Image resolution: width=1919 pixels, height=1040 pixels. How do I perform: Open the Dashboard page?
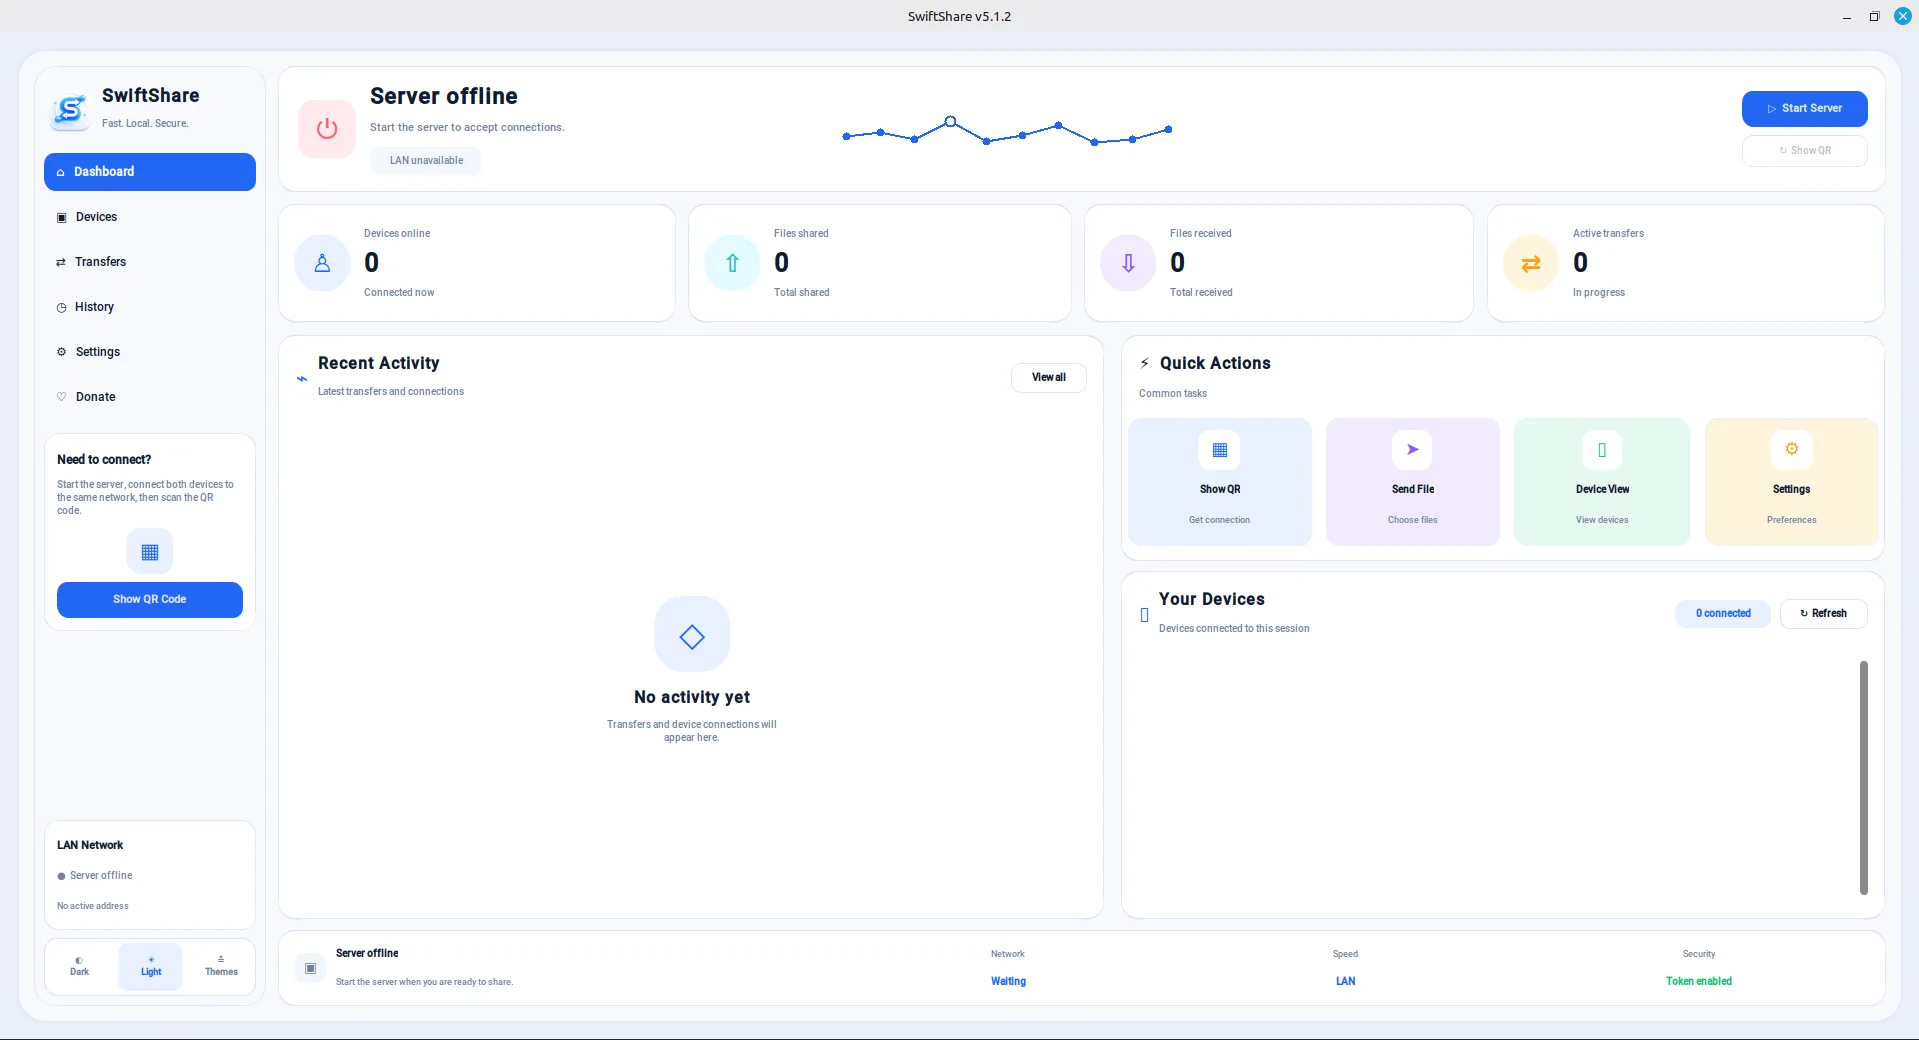(x=150, y=172)
